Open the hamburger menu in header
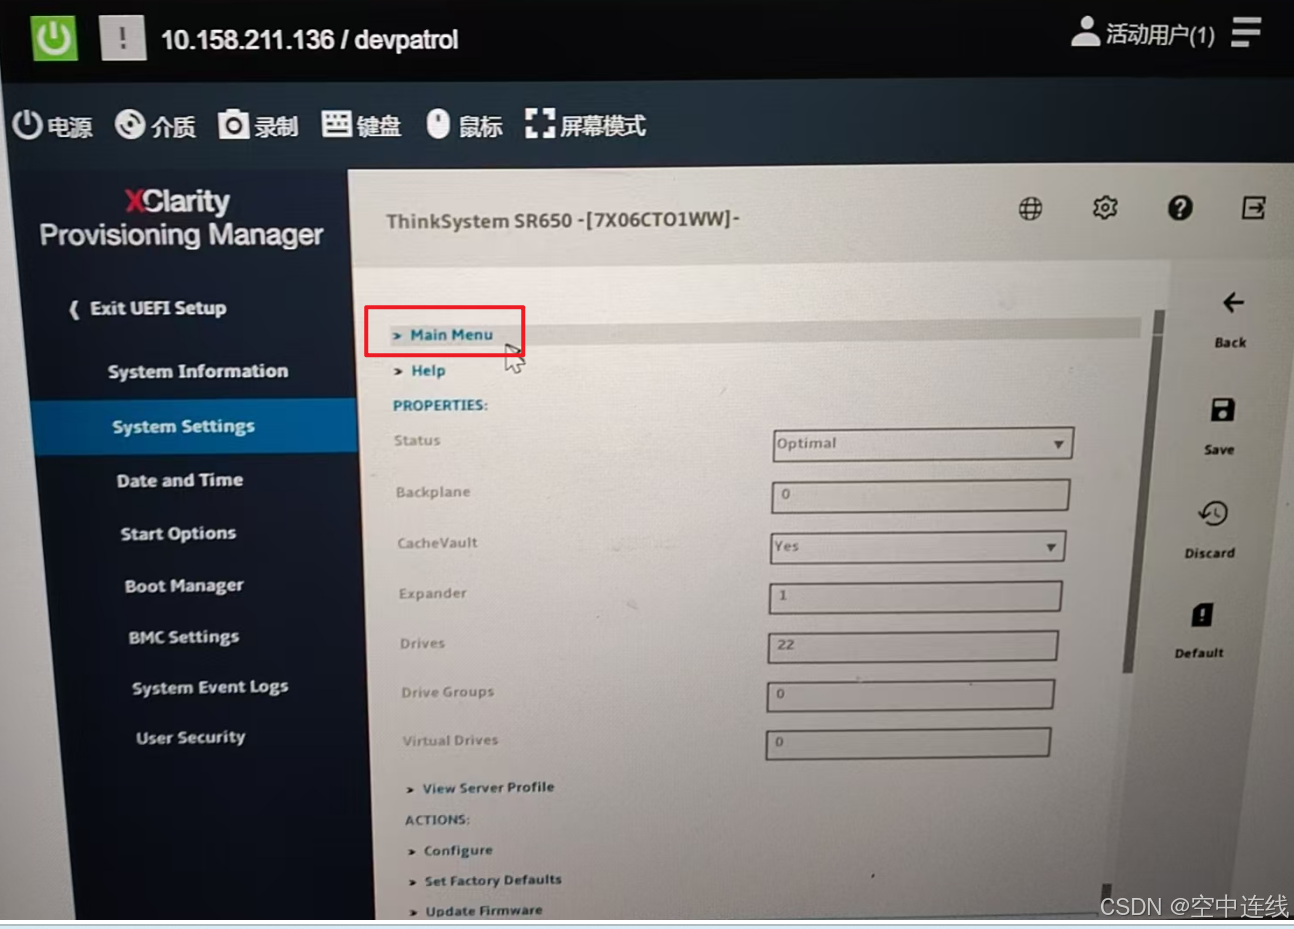This screenshot has width=1294, height=929. coord(1245,32)
